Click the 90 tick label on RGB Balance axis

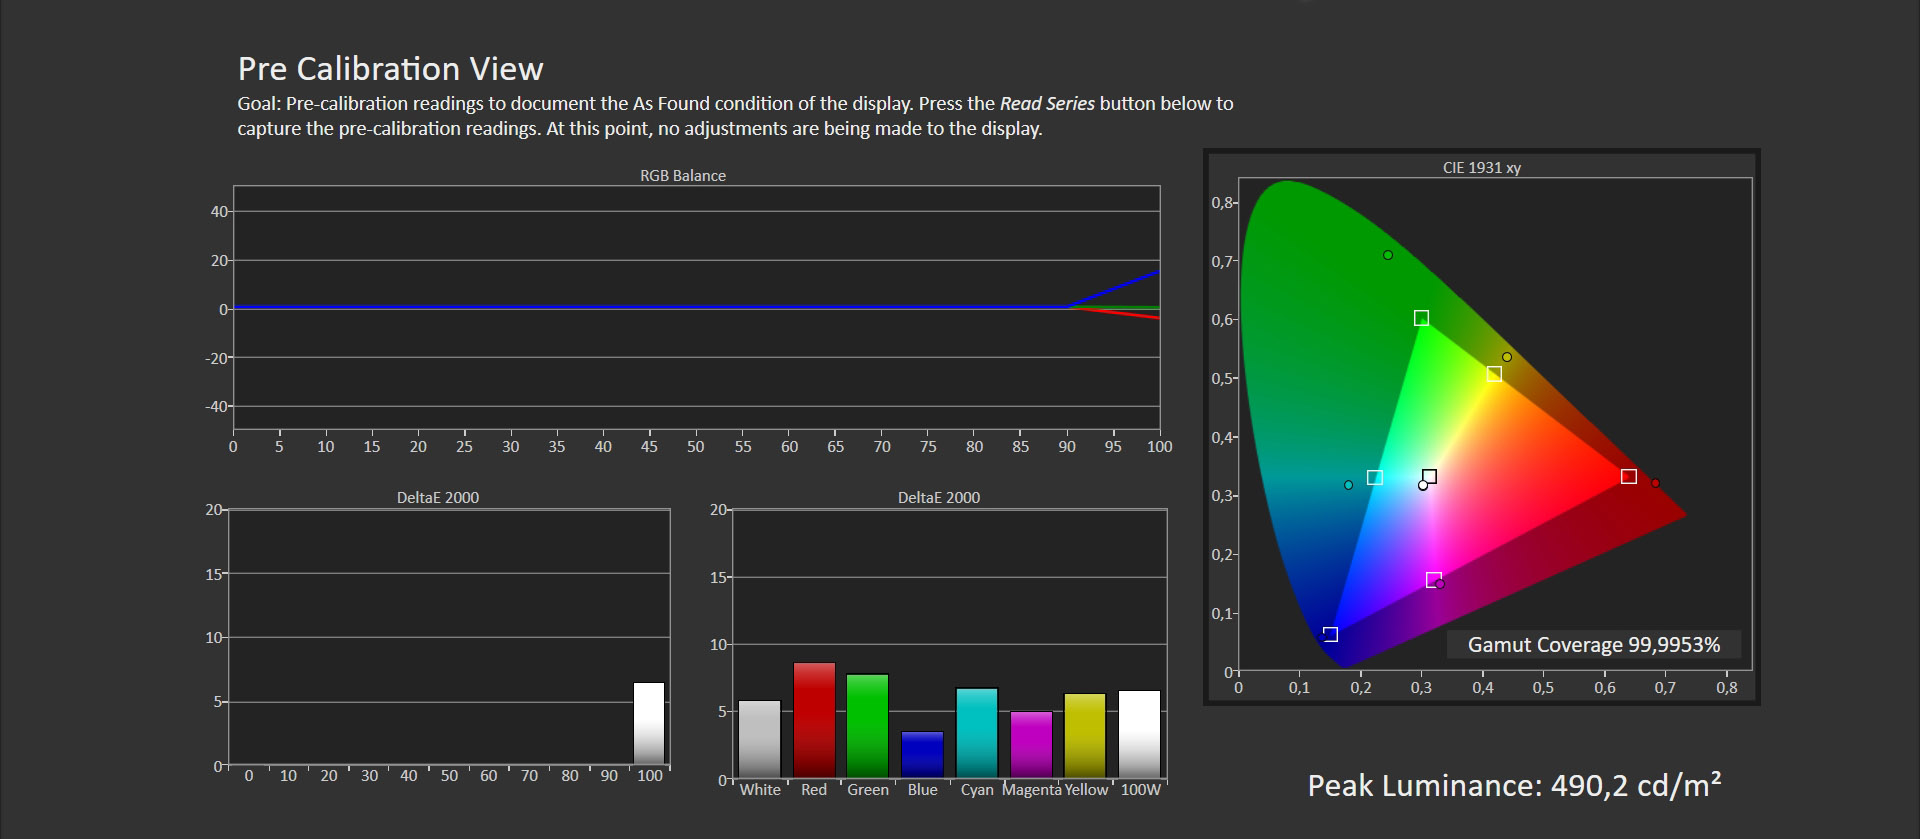[1067, 447]
